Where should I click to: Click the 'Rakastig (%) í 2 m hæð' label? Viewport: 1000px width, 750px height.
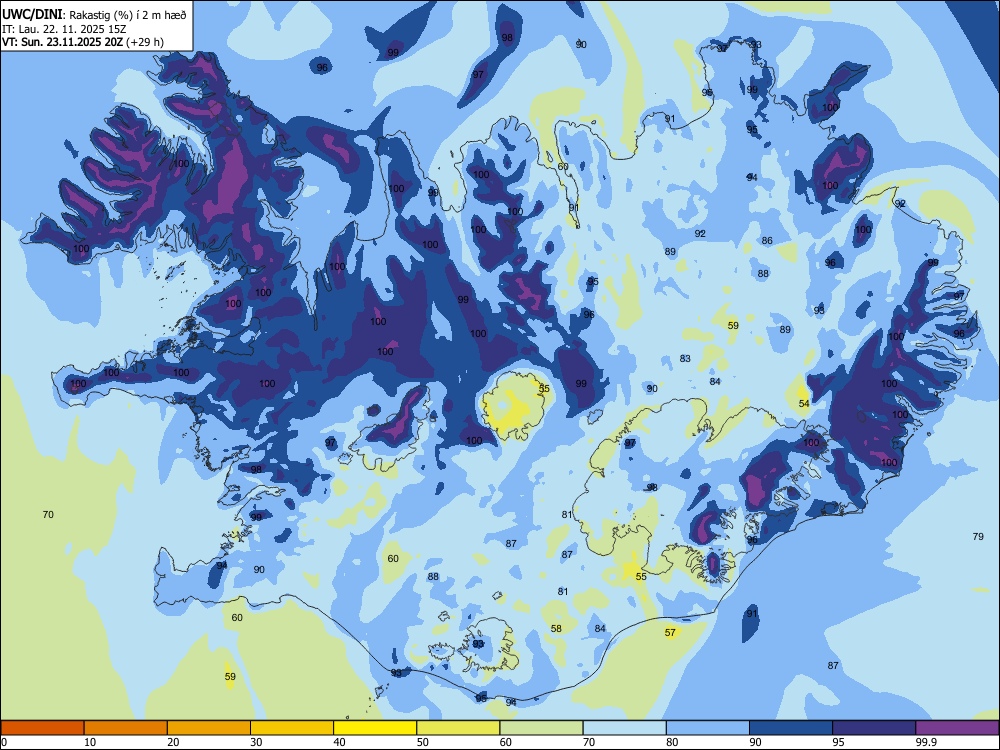coord(128,15)
